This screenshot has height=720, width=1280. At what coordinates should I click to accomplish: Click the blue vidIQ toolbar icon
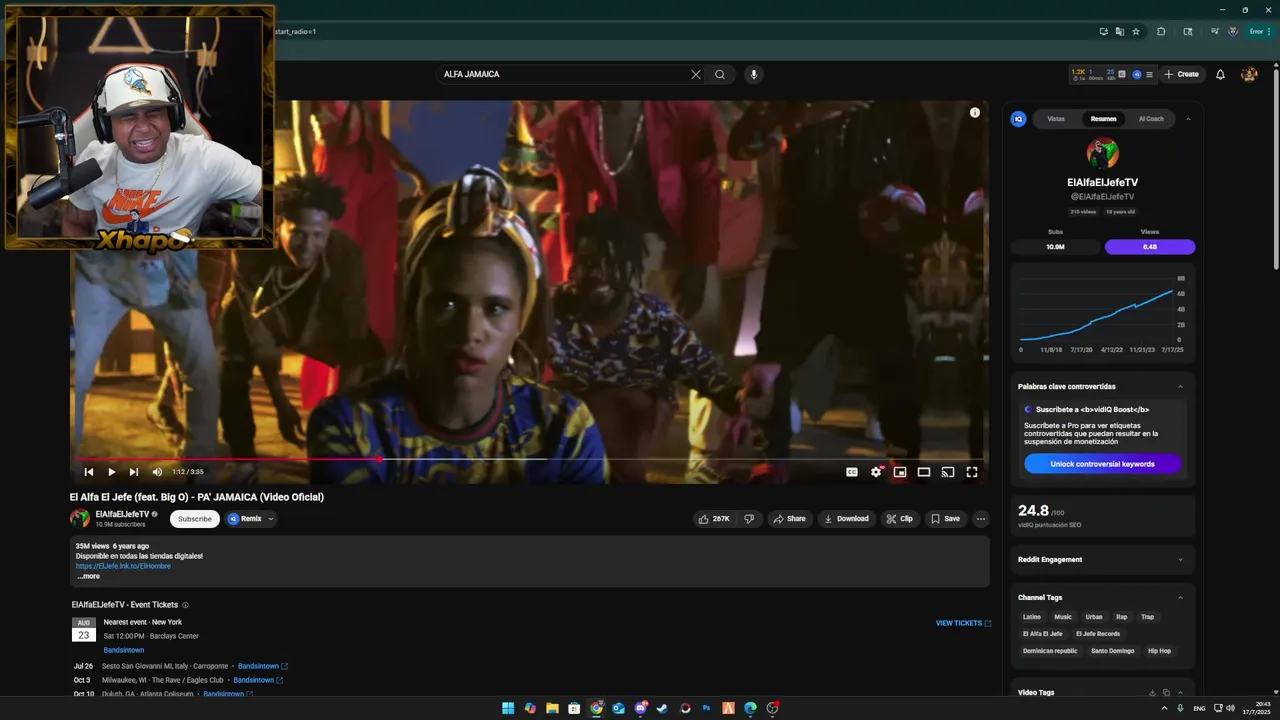[1136, 74]
